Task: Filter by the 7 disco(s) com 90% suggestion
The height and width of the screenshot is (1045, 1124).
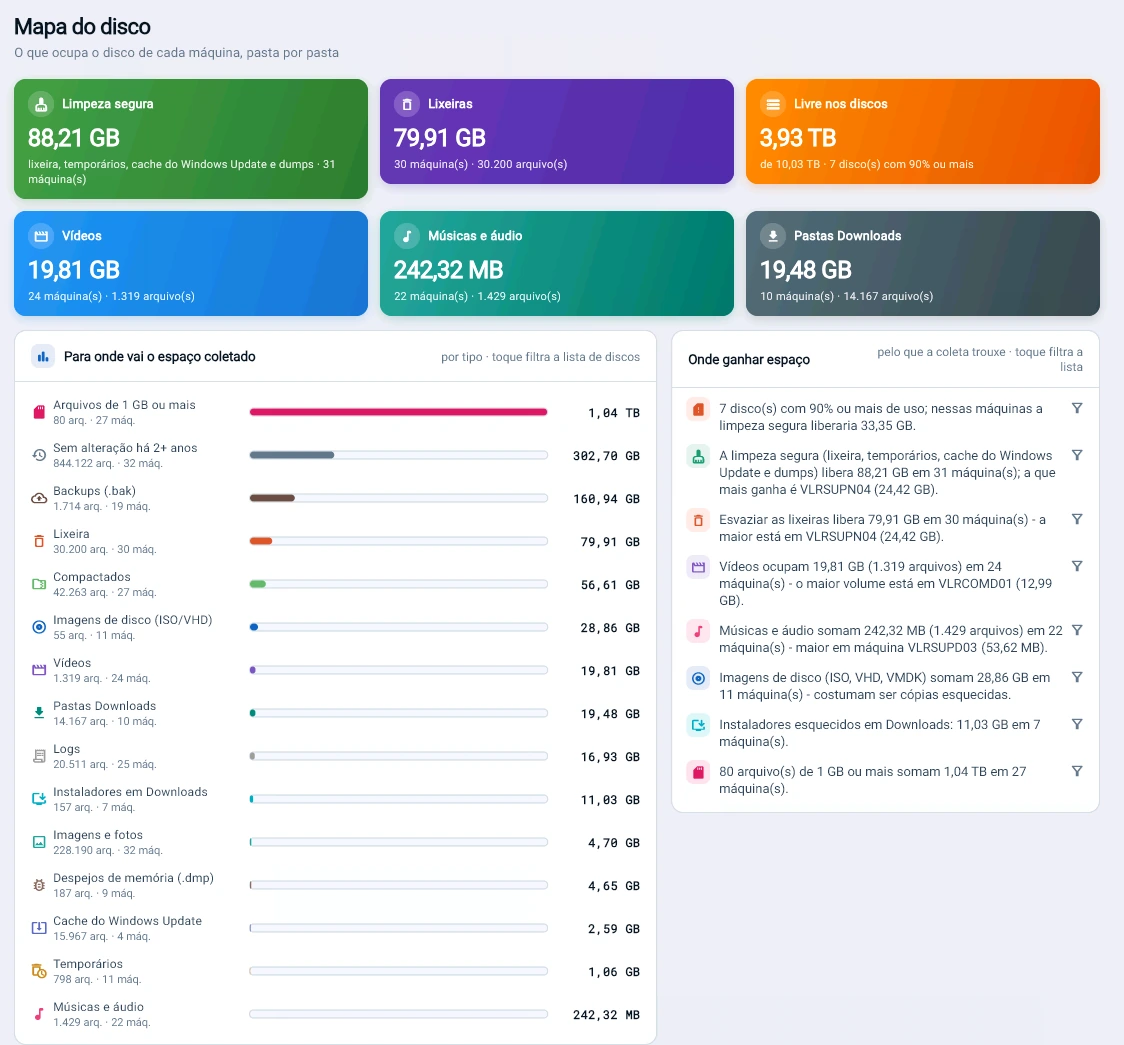Action: point(1077,408)
